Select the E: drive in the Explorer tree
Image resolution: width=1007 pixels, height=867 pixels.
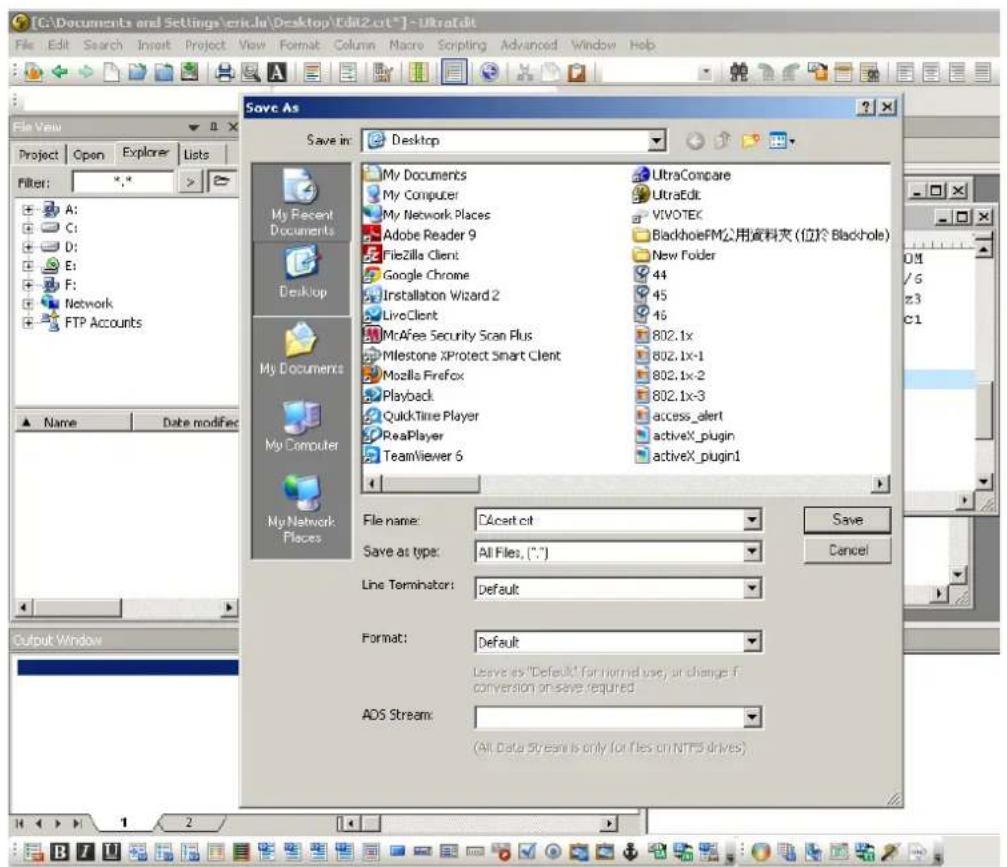[59, 266]
